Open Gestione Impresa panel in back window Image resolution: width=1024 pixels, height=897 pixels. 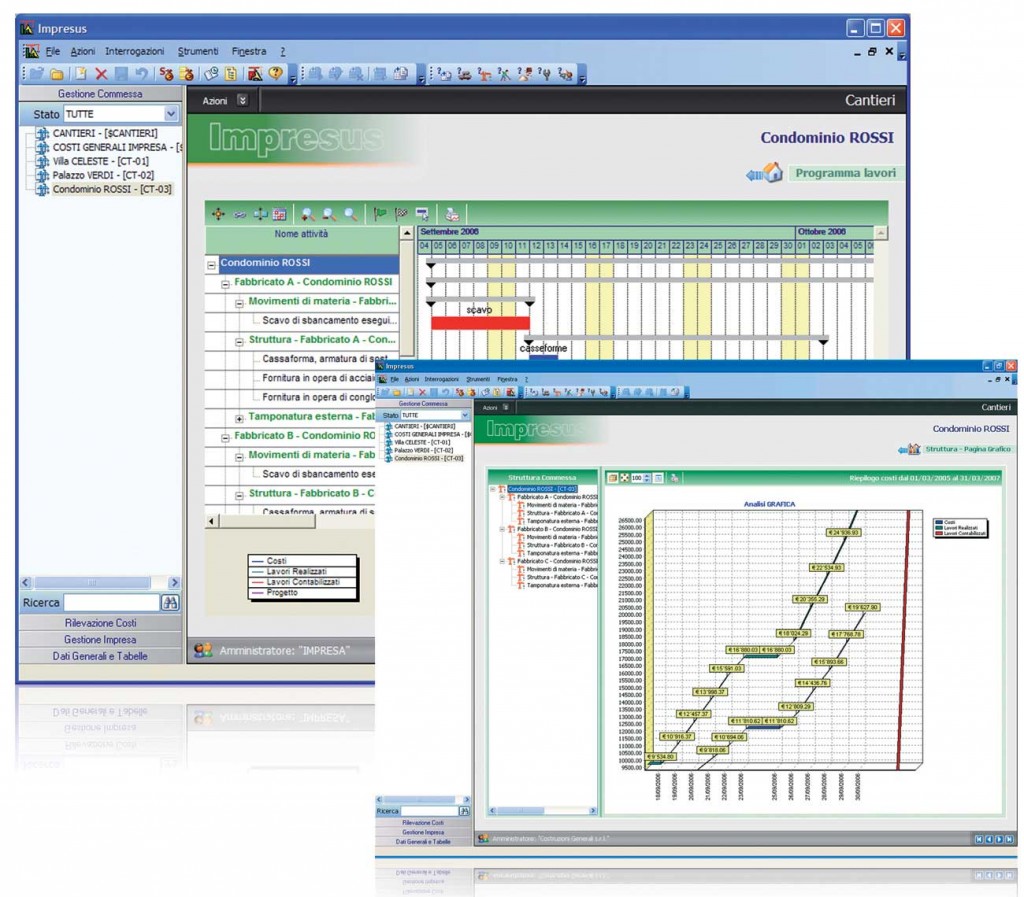coord(100,640)
